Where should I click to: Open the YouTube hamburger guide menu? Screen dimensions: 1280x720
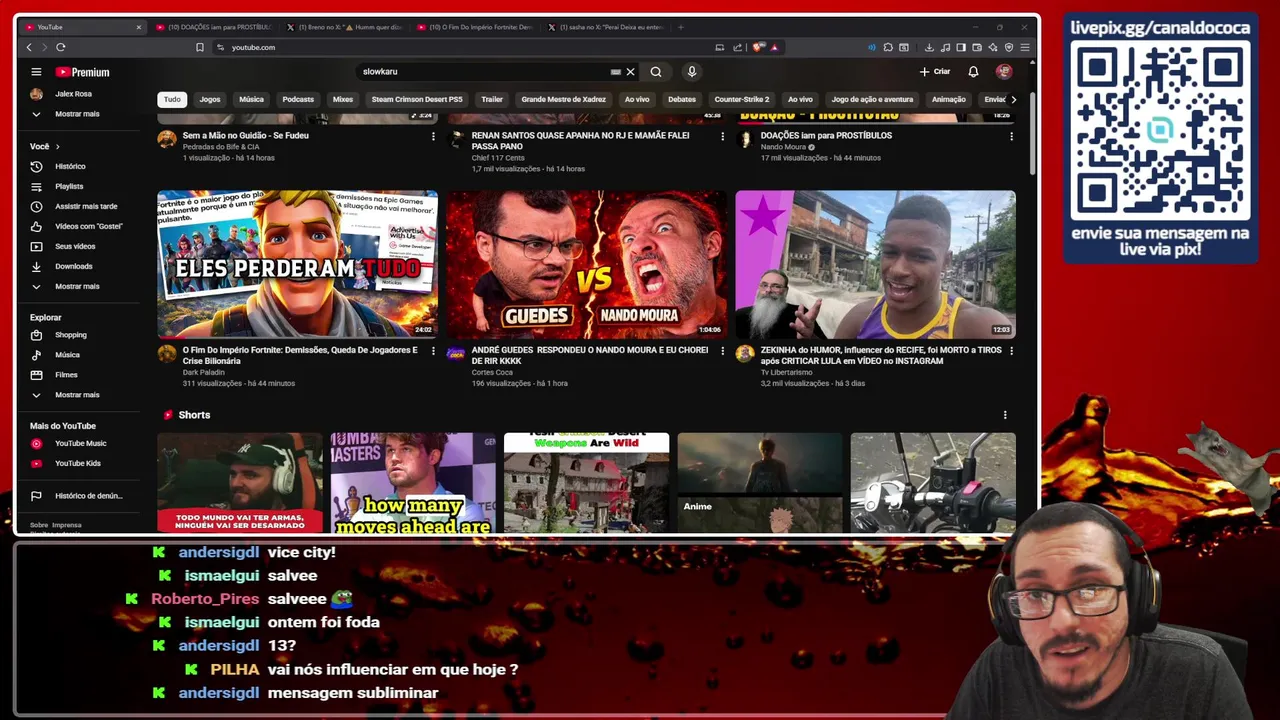(36, 72)
